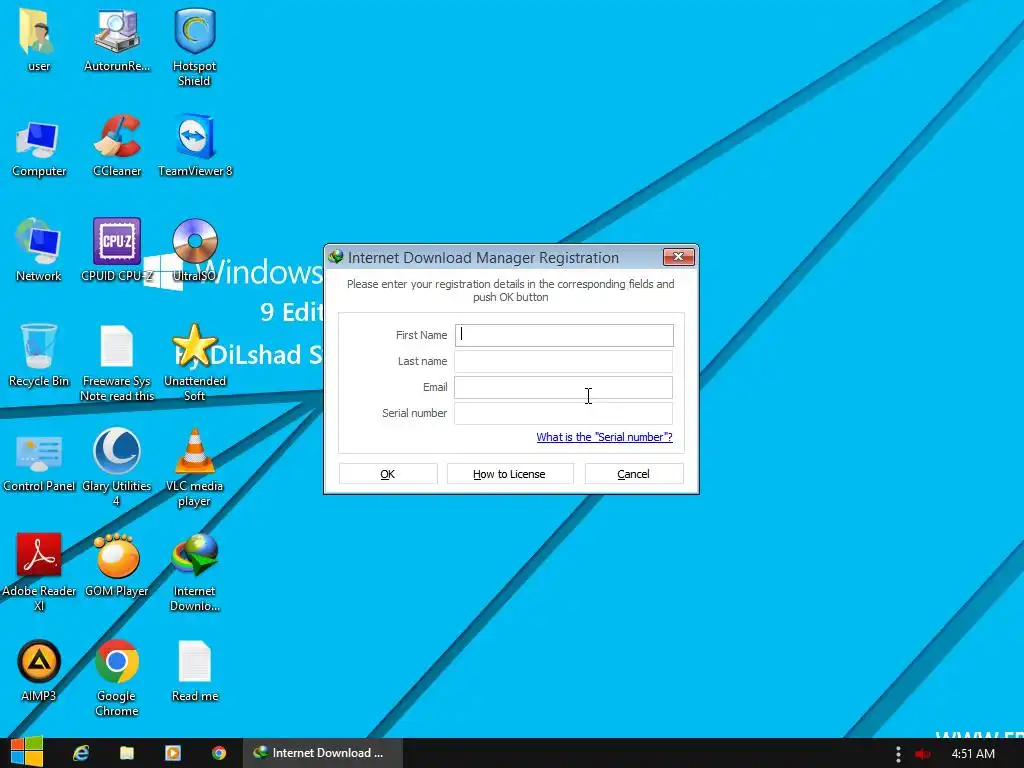Confirm registration with the OK button
Screen dimensions: 1024x768
pyautogui.click(x=388, y=474)
